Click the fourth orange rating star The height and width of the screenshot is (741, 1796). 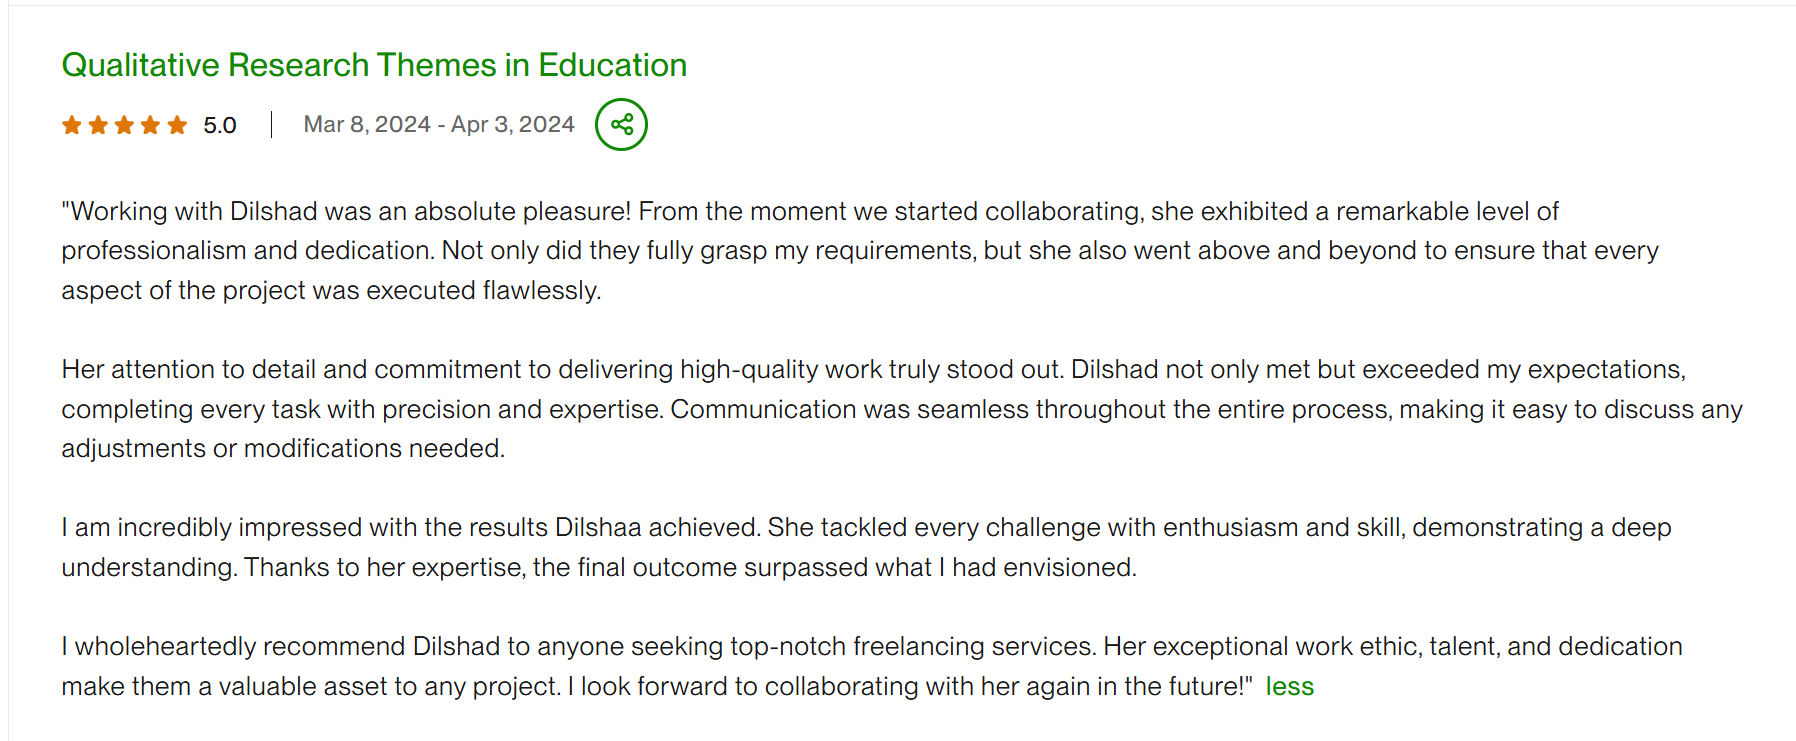[x=151, y=125]
